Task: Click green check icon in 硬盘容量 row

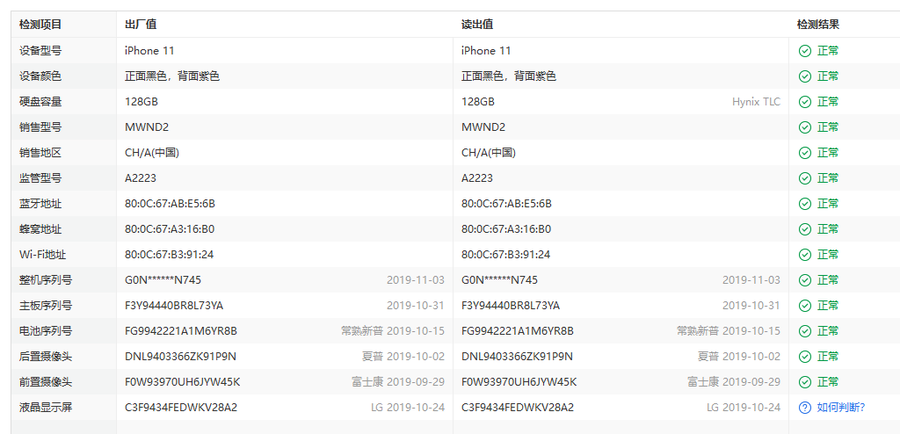Action: 805,102
